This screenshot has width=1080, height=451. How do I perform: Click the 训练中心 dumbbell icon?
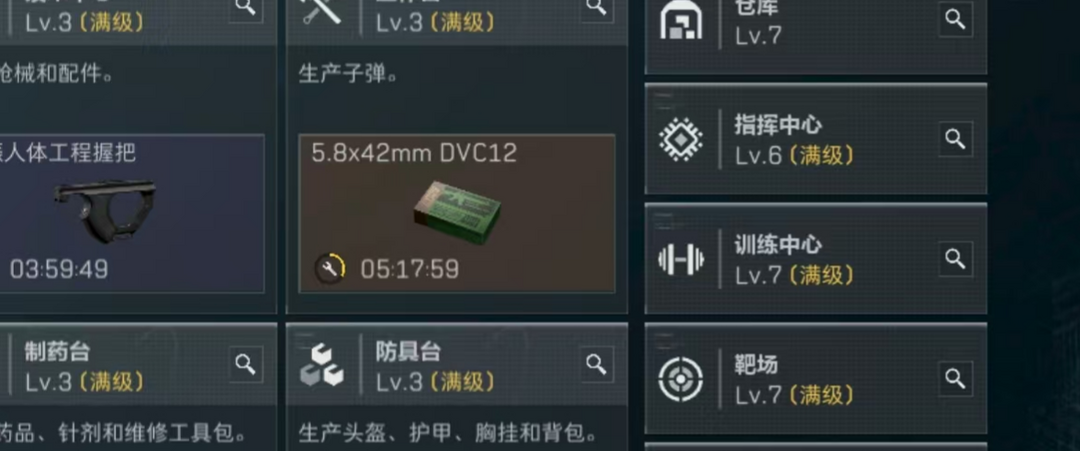[x=681, y=260]
